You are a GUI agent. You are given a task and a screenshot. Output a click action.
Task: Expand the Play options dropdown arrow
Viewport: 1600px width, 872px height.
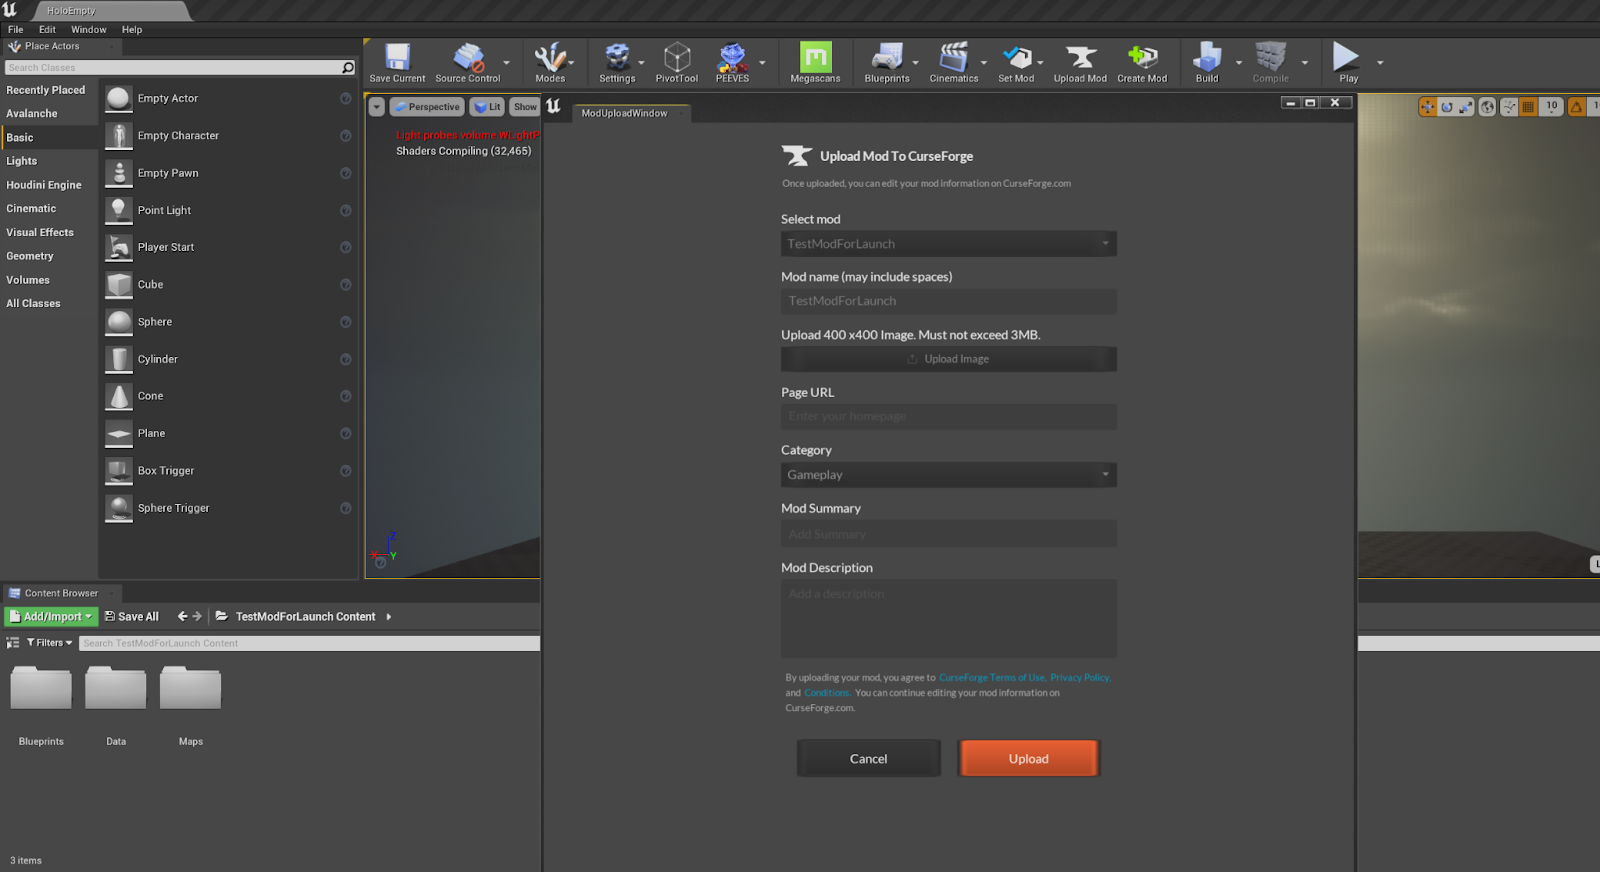point(1380,63)
